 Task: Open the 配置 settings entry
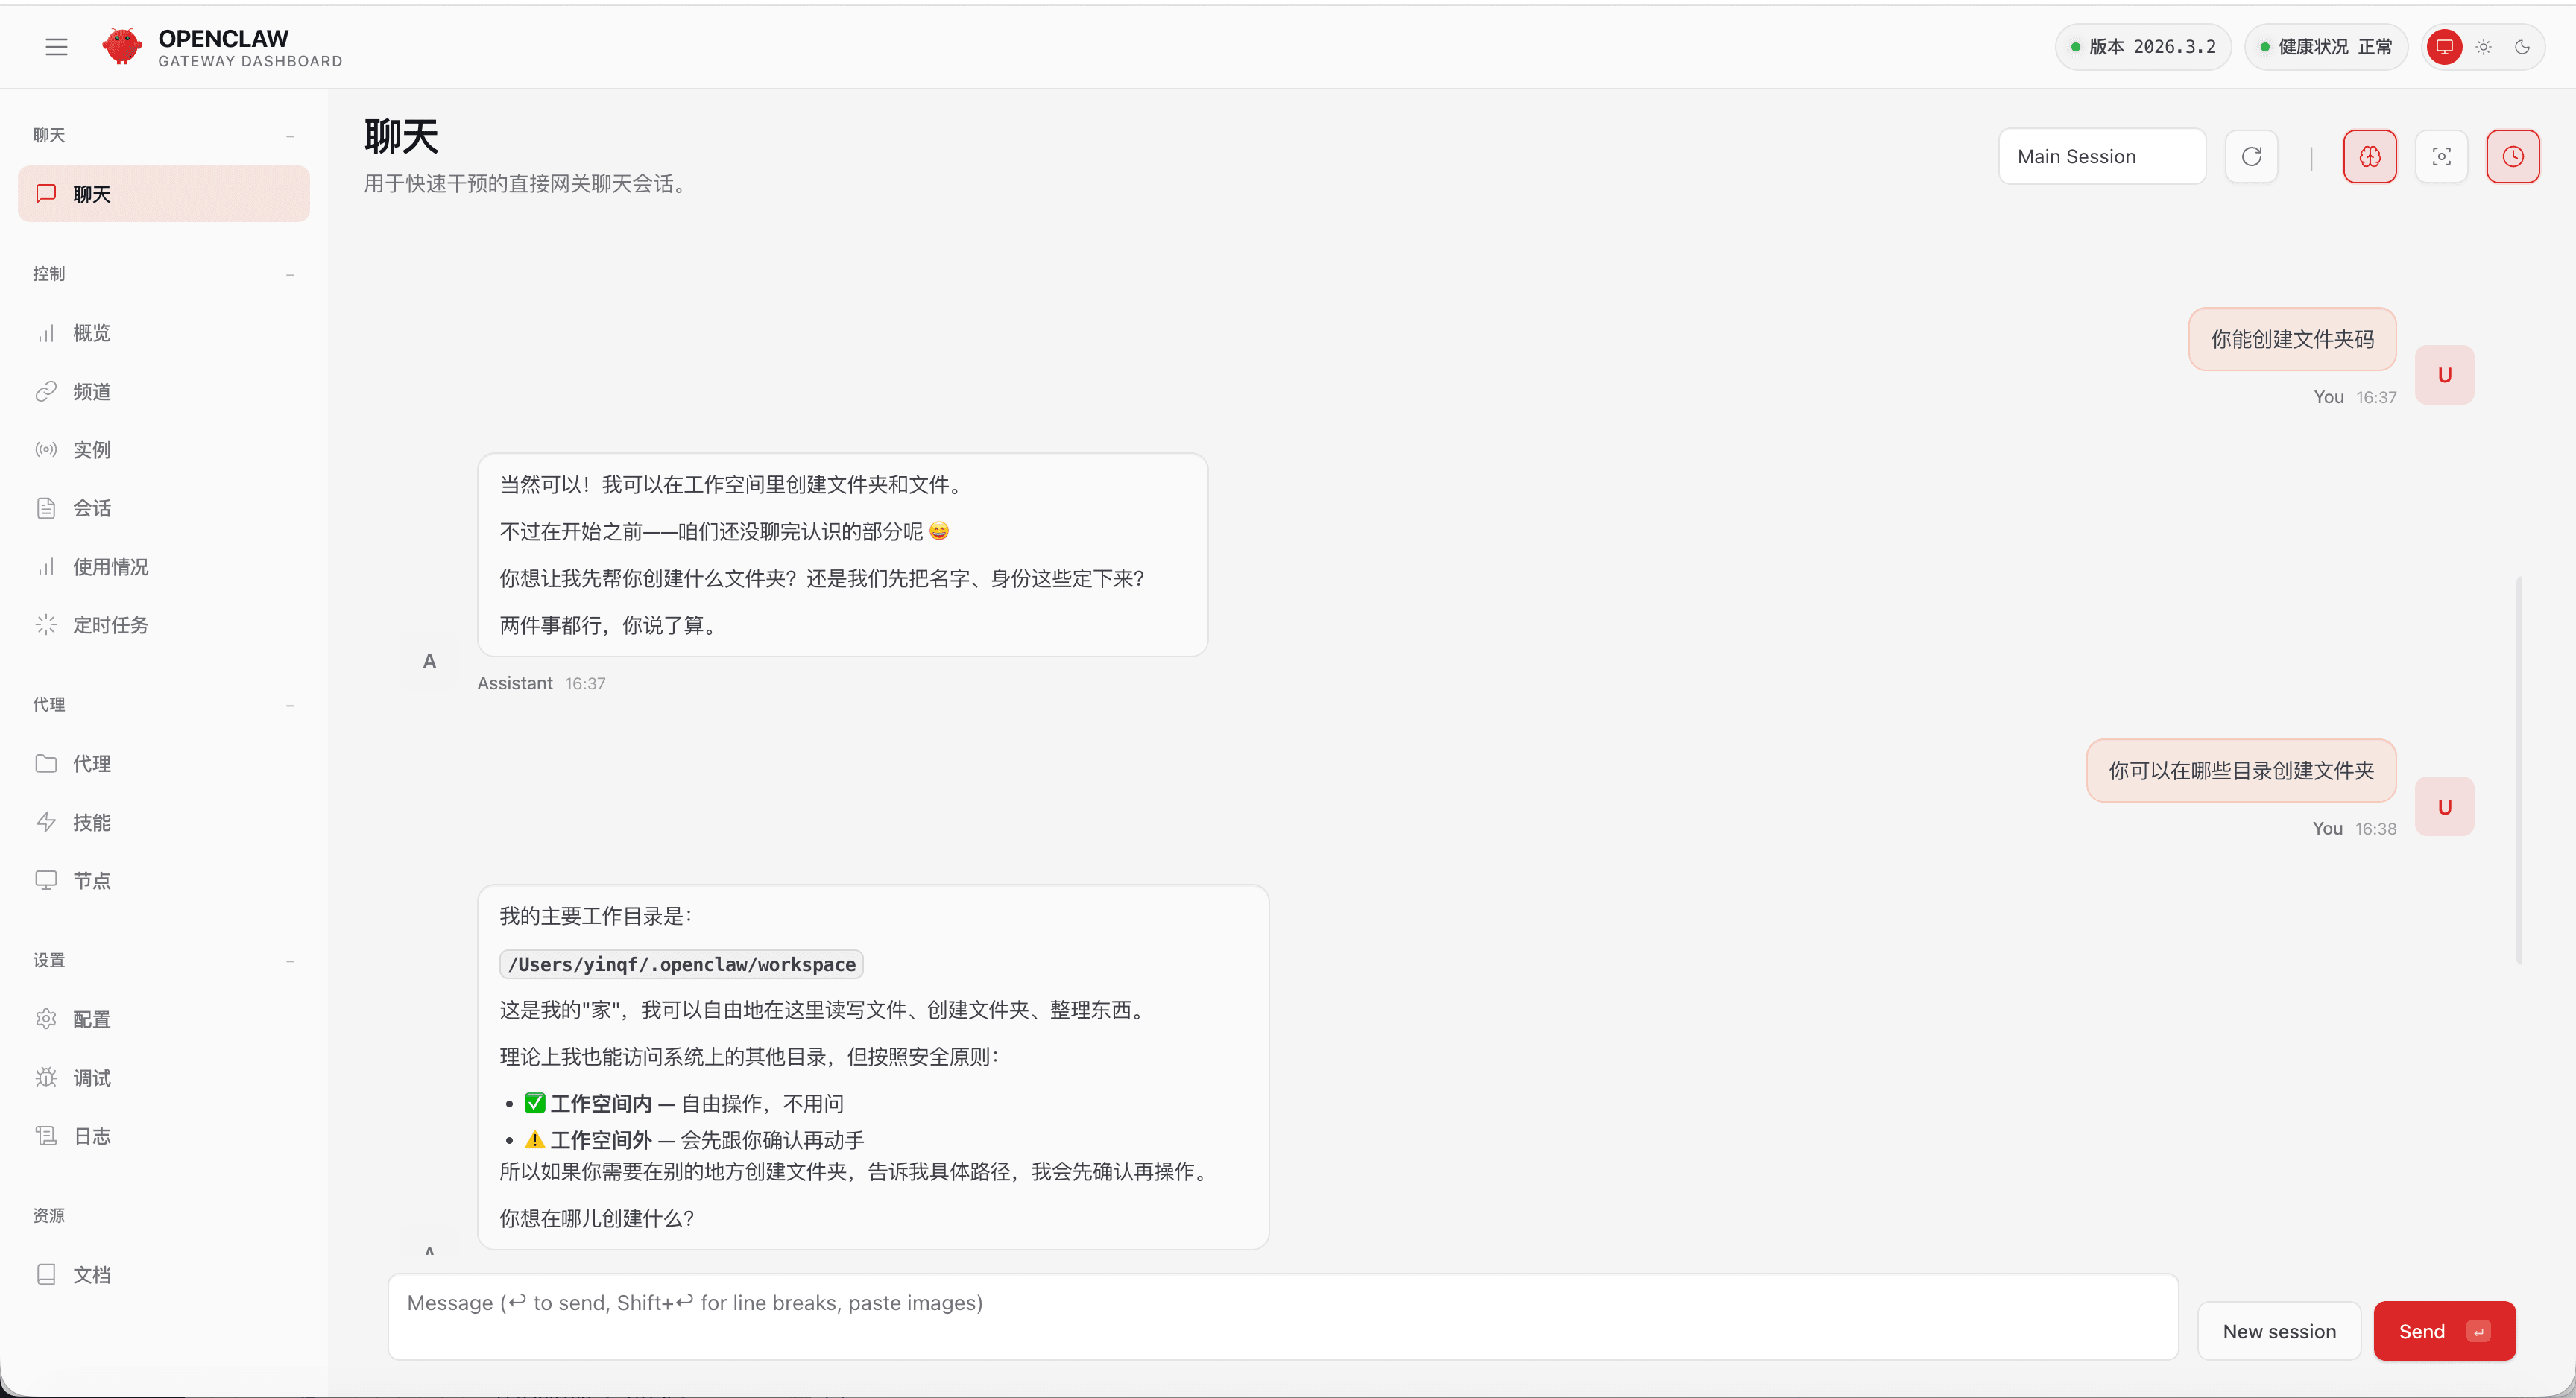[x=92, y=1019]
